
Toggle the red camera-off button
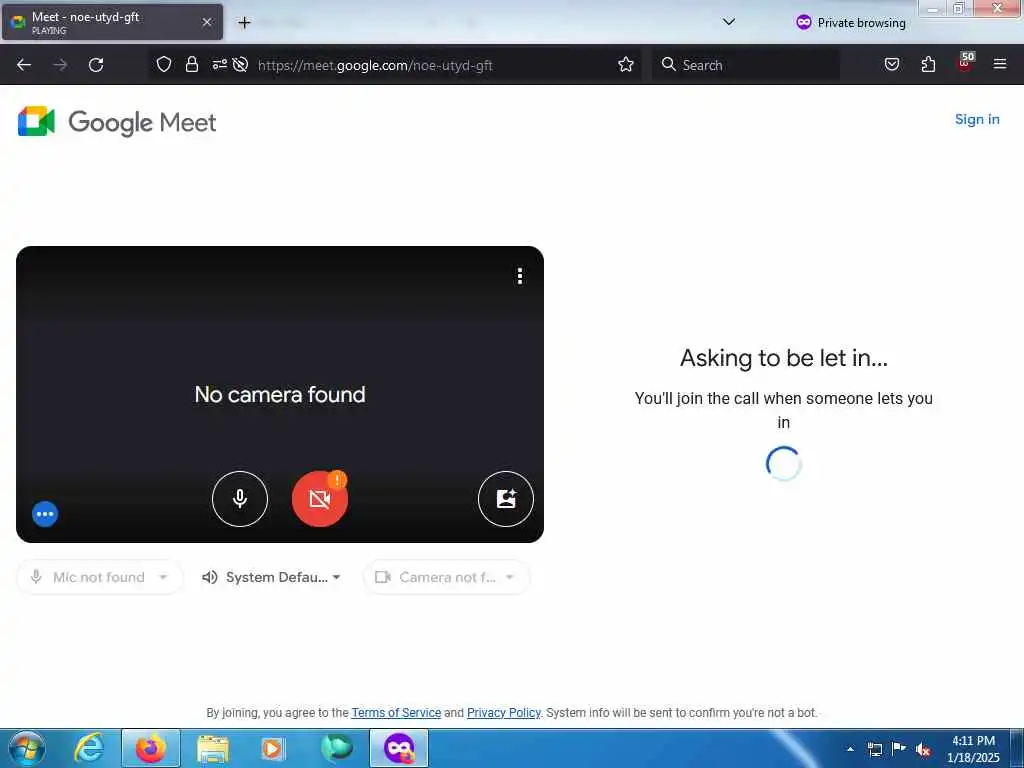[319, 499]
